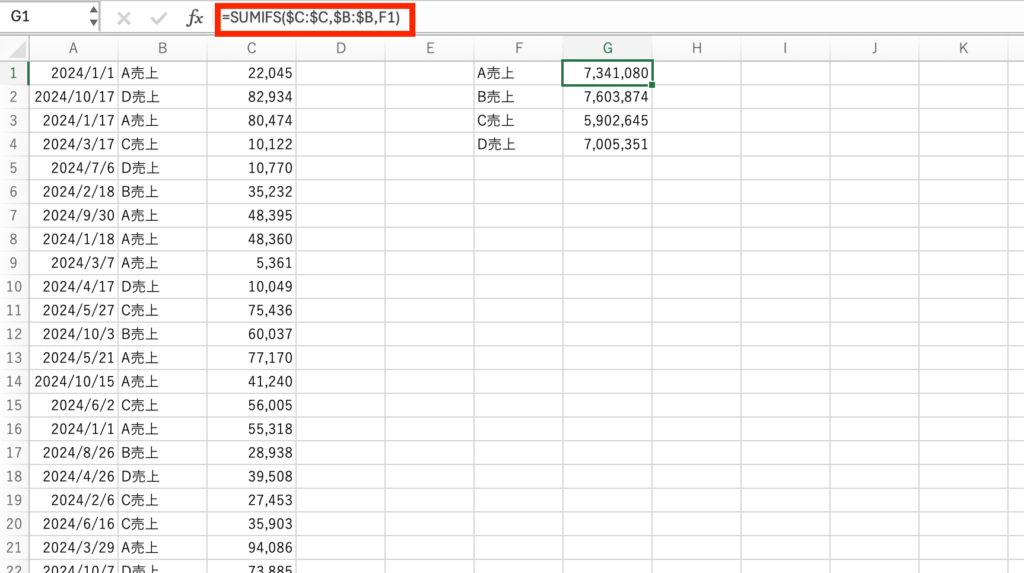The image size is (1024, 573).
Task: Click amount cell 48,395
Action: pos(251,216)
